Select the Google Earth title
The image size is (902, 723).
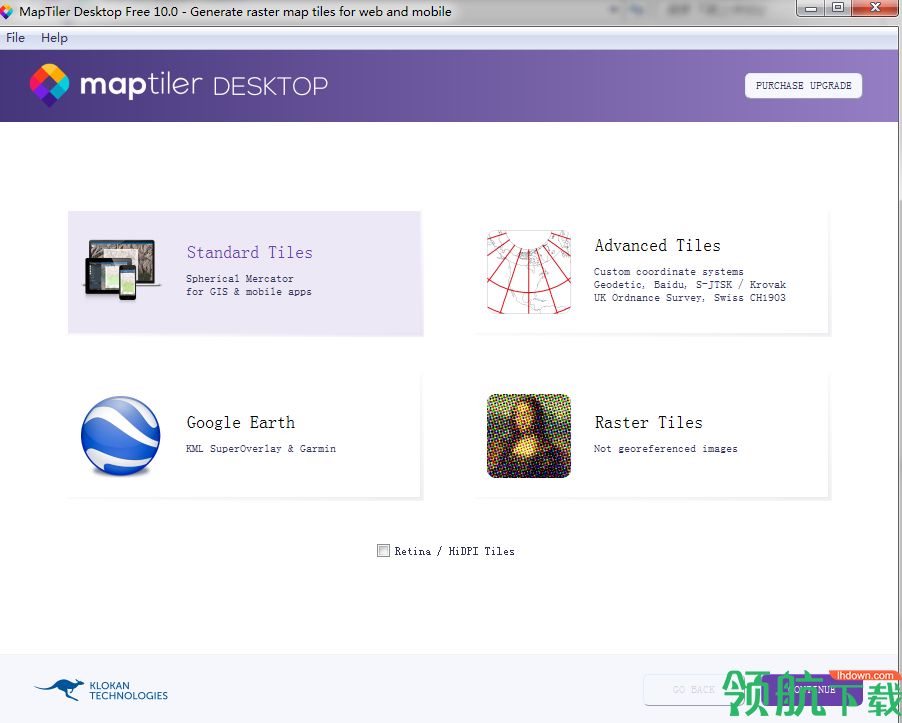pos(240,422)
